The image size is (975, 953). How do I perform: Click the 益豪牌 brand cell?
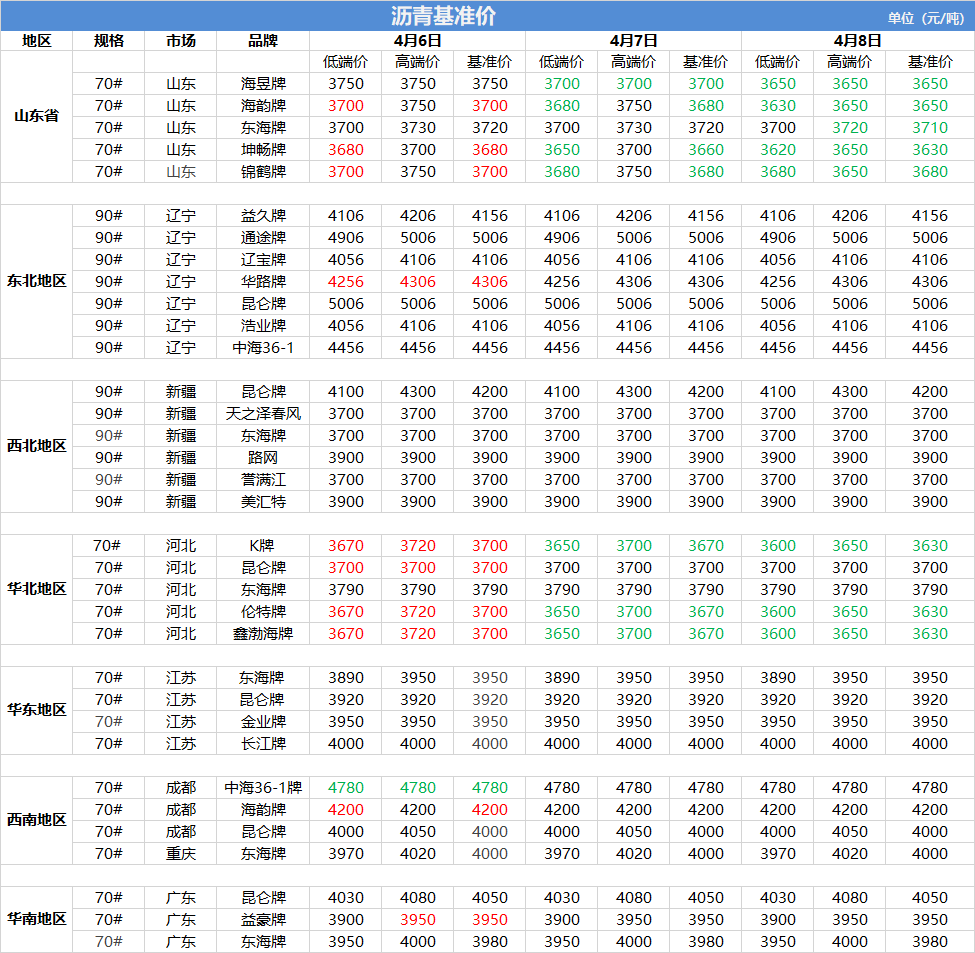tap(263, 920)
